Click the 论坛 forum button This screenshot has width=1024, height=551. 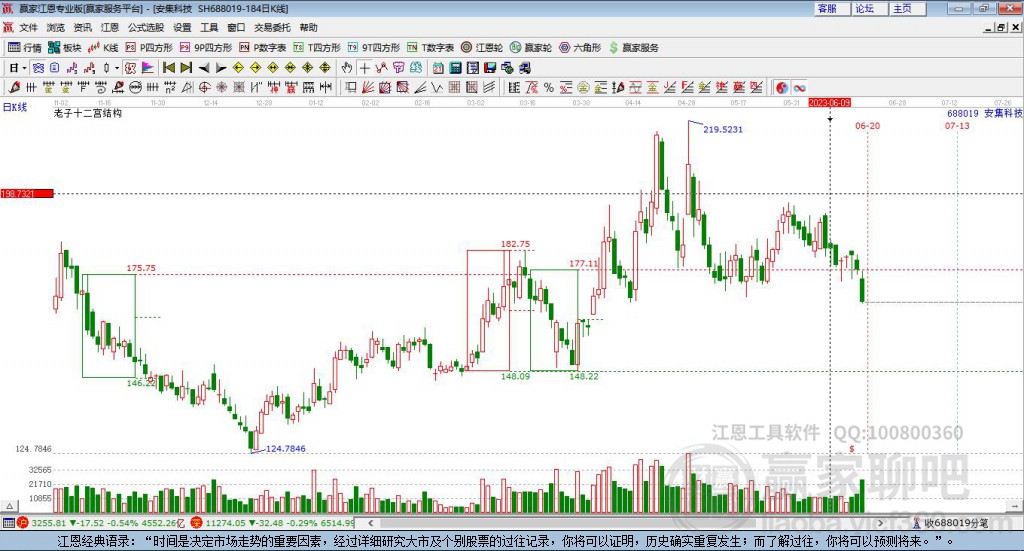pos(870,8)
